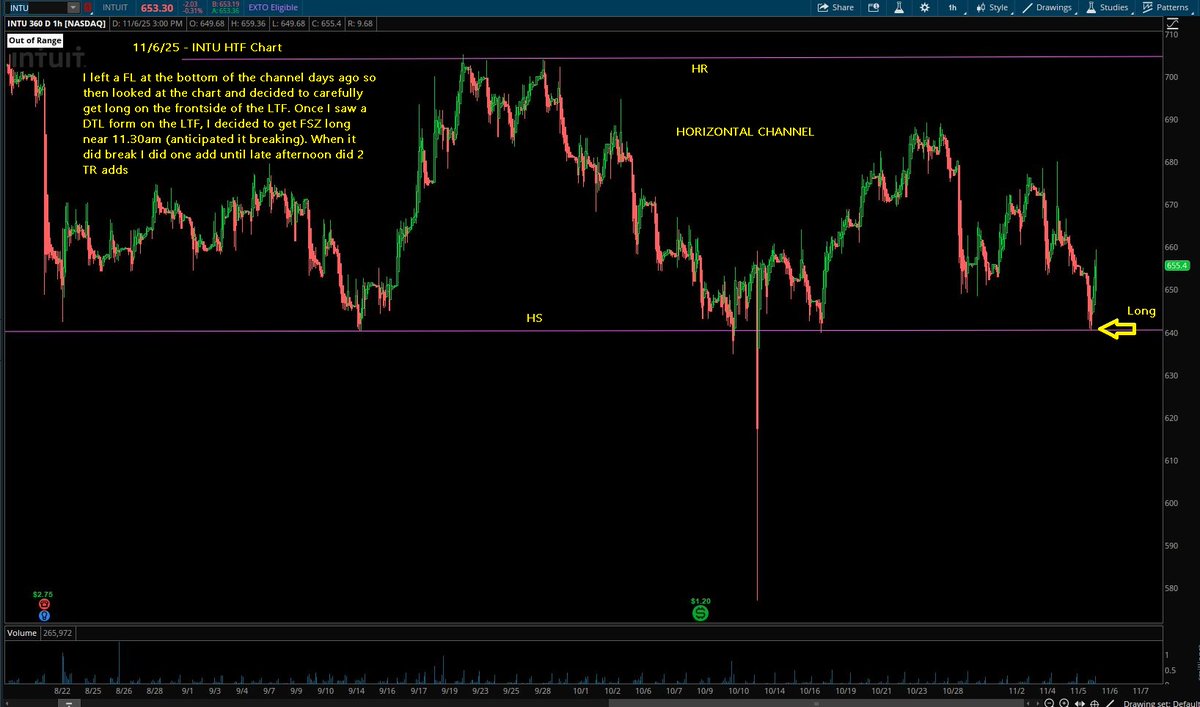
Task: Click the Out of Range label
Action: pos(34,41)
